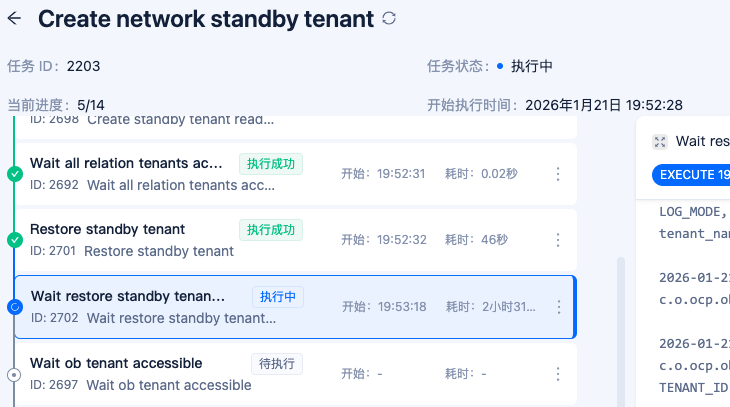Screen dimensions: 730x407
Task: Click the 待执行 status tag
Action: click(x=277, y=363)
